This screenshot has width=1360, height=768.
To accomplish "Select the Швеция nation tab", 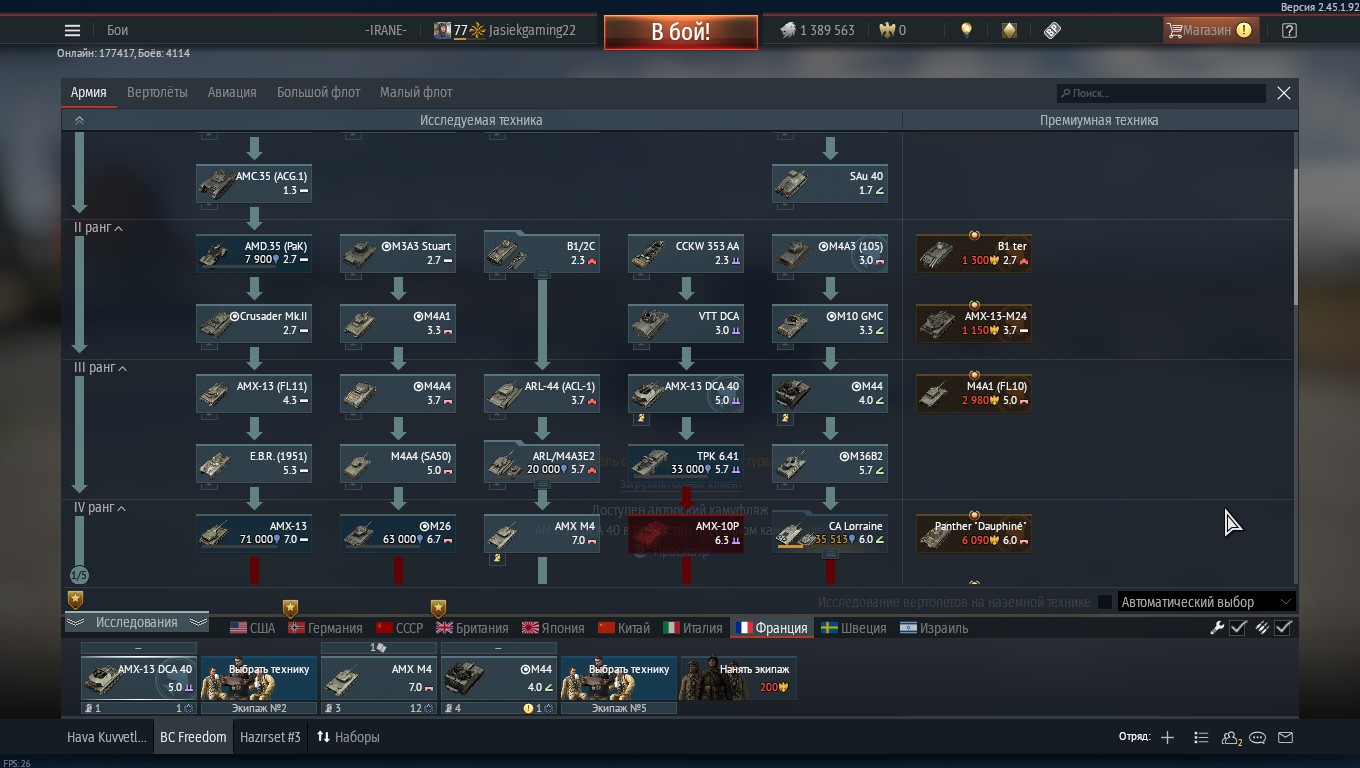I will [853, 628].
